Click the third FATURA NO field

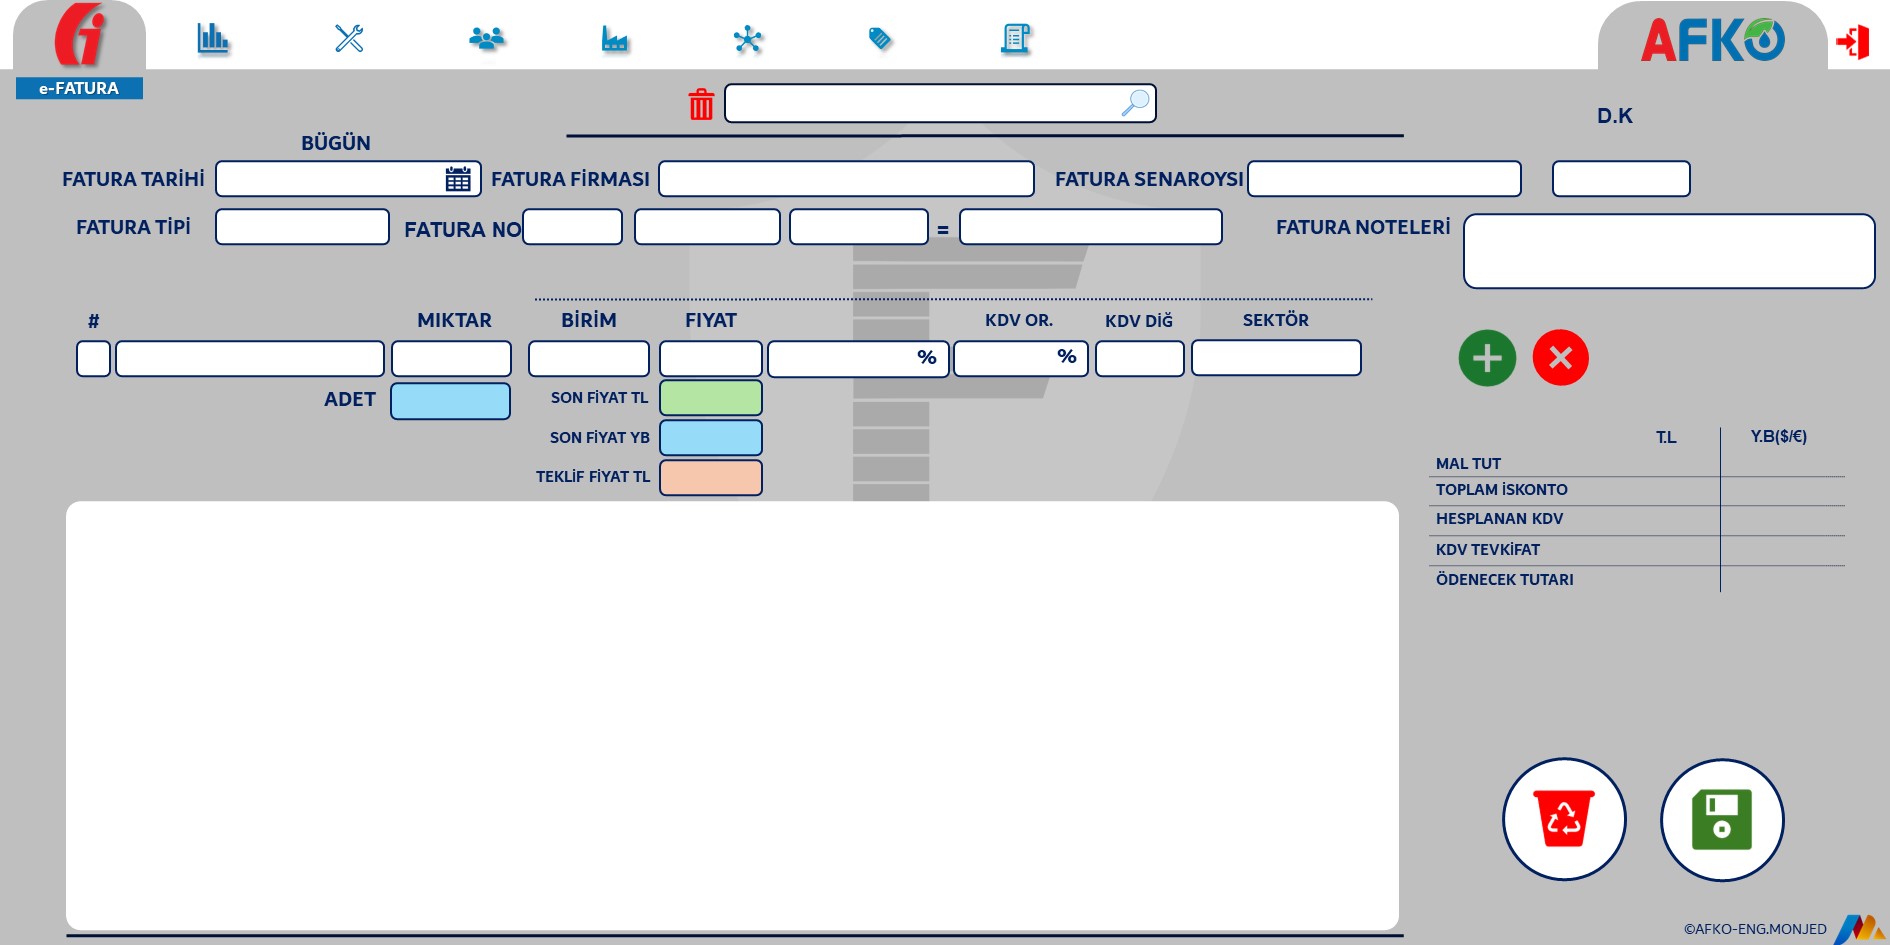tap(859, 227)
